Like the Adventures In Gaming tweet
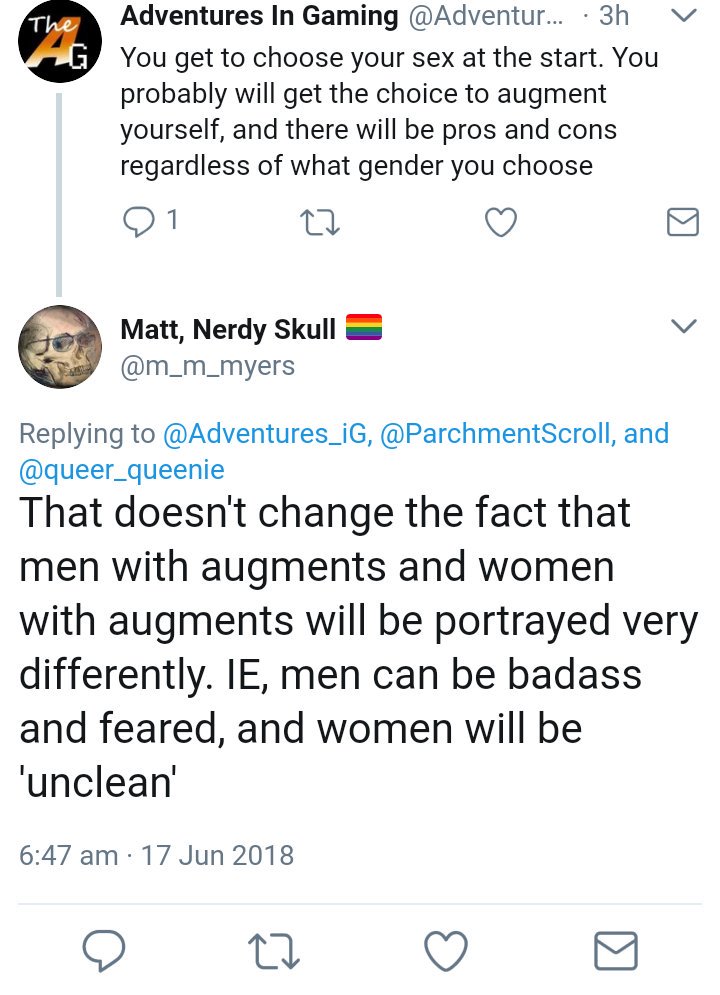Image resolution: width=720 pixels, height=995 pixels. (x=501, y=222)
